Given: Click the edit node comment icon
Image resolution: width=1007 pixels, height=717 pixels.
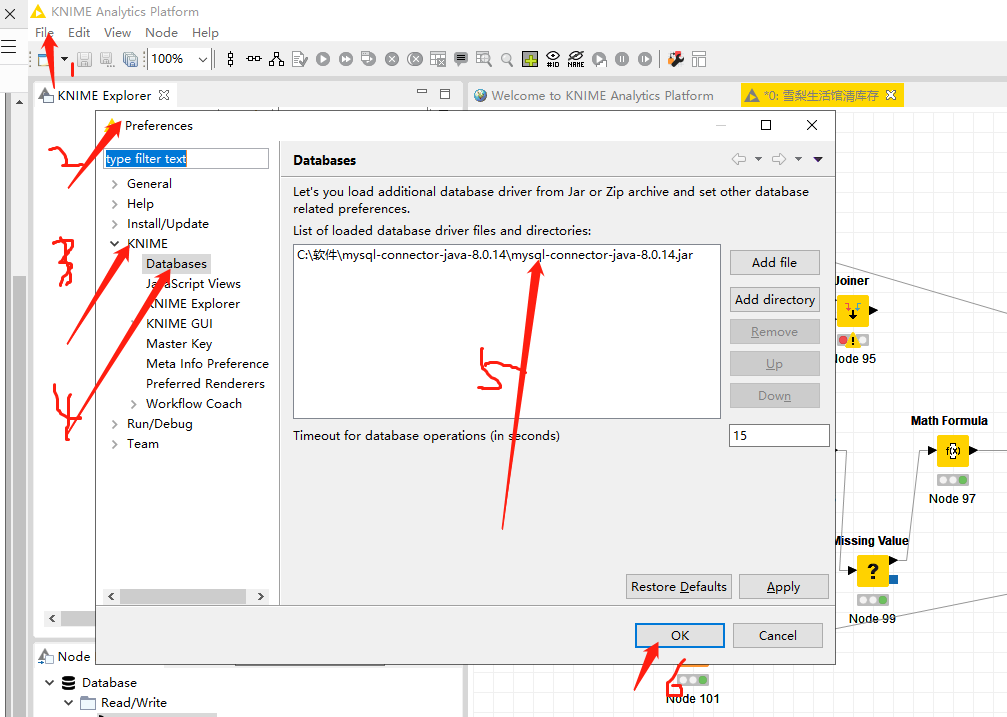Looking at the screenshot, I should pyautogui.click(x=460, y=60).
